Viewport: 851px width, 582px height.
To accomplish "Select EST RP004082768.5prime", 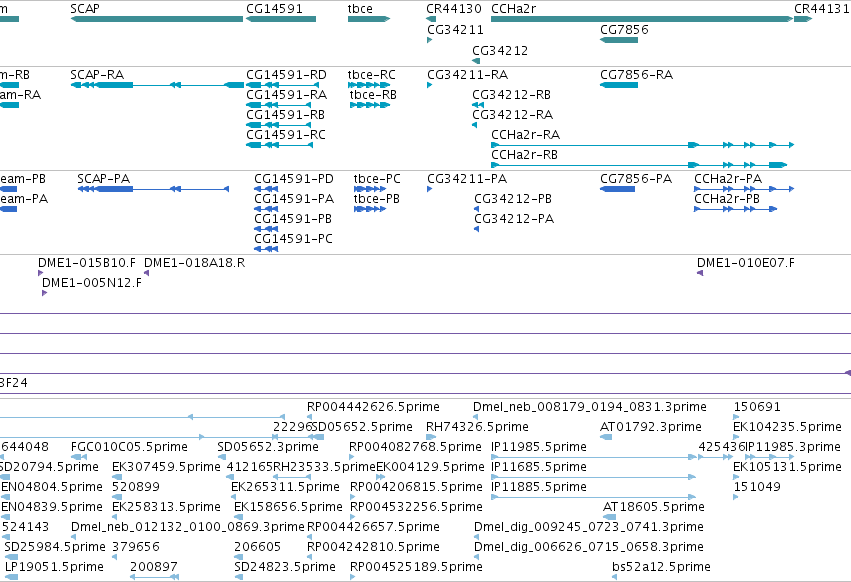I will (415, 447).
